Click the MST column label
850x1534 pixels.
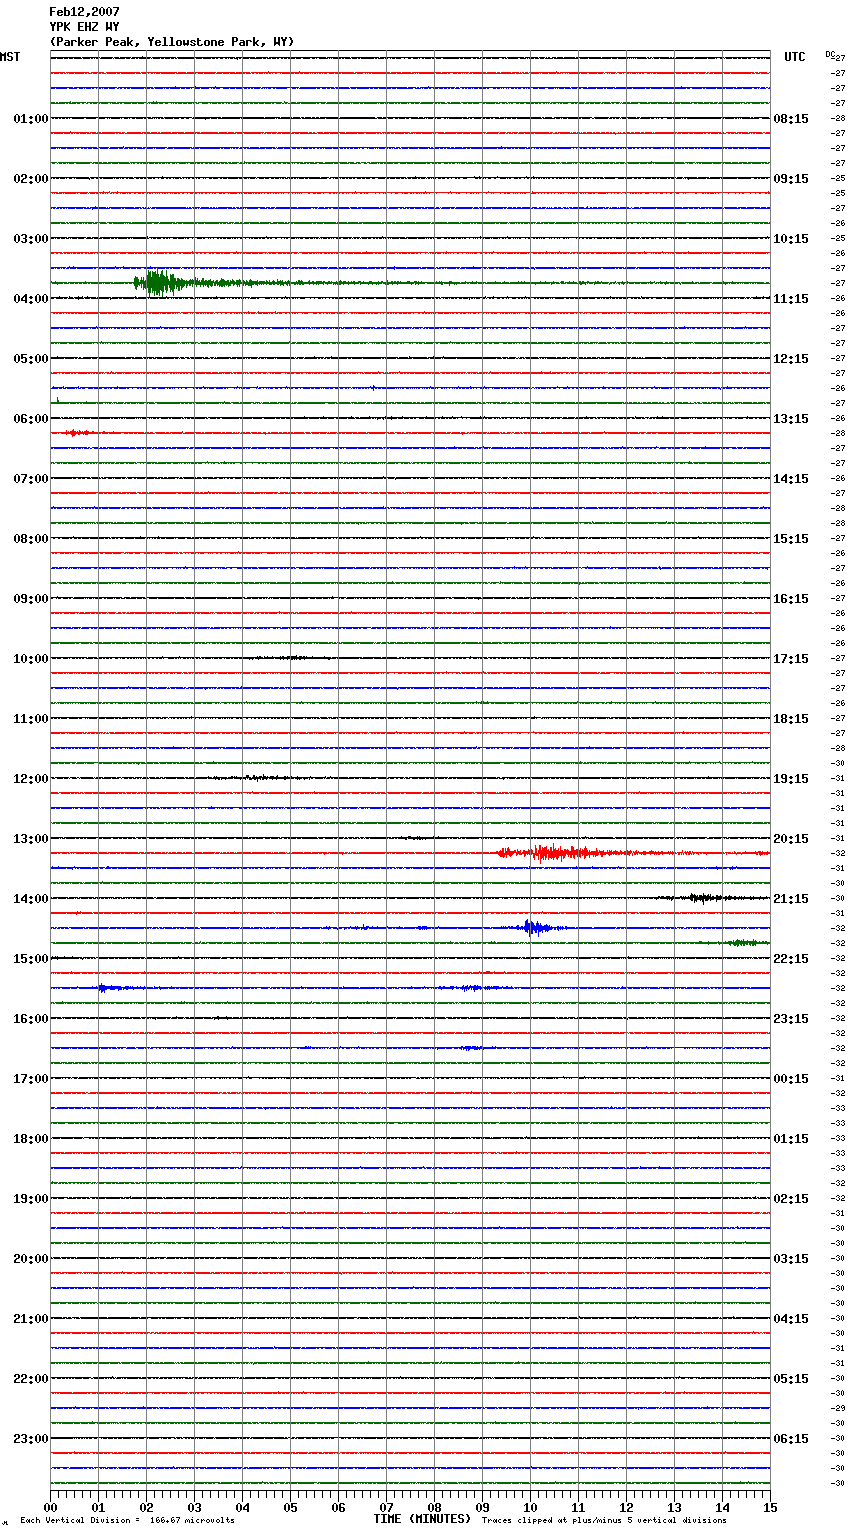10,57
